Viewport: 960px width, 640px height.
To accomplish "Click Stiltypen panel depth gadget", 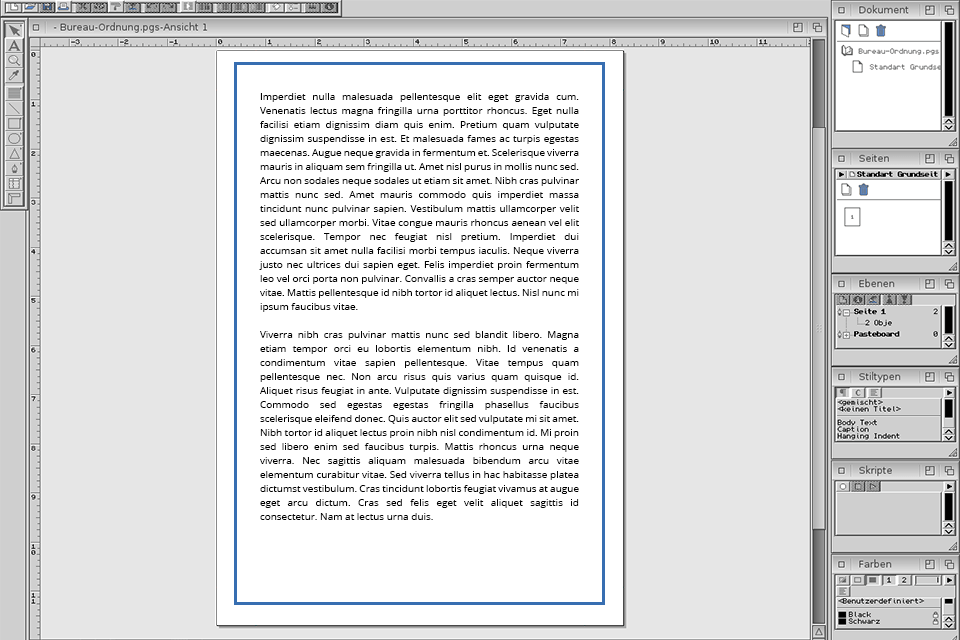I will [x=949, y=377].
